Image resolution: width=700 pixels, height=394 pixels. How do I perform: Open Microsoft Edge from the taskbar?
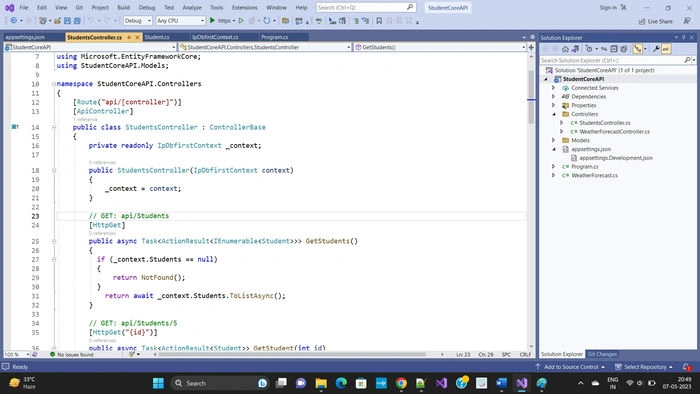[341, 383]
